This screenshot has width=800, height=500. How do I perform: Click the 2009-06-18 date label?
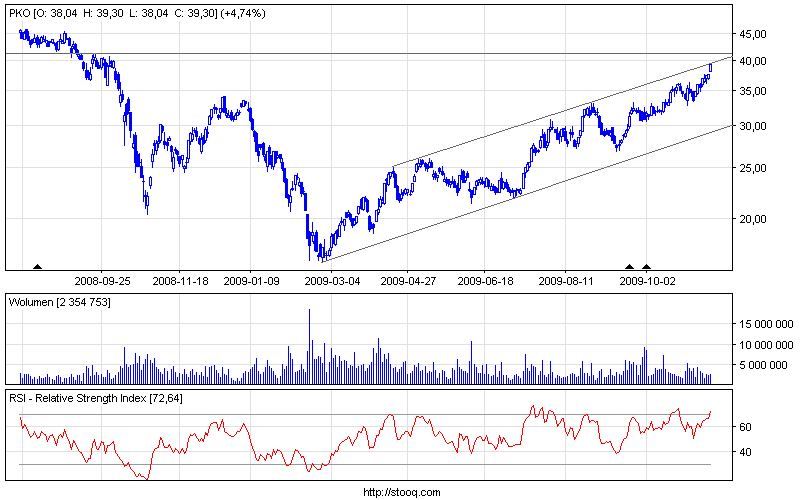486,281
